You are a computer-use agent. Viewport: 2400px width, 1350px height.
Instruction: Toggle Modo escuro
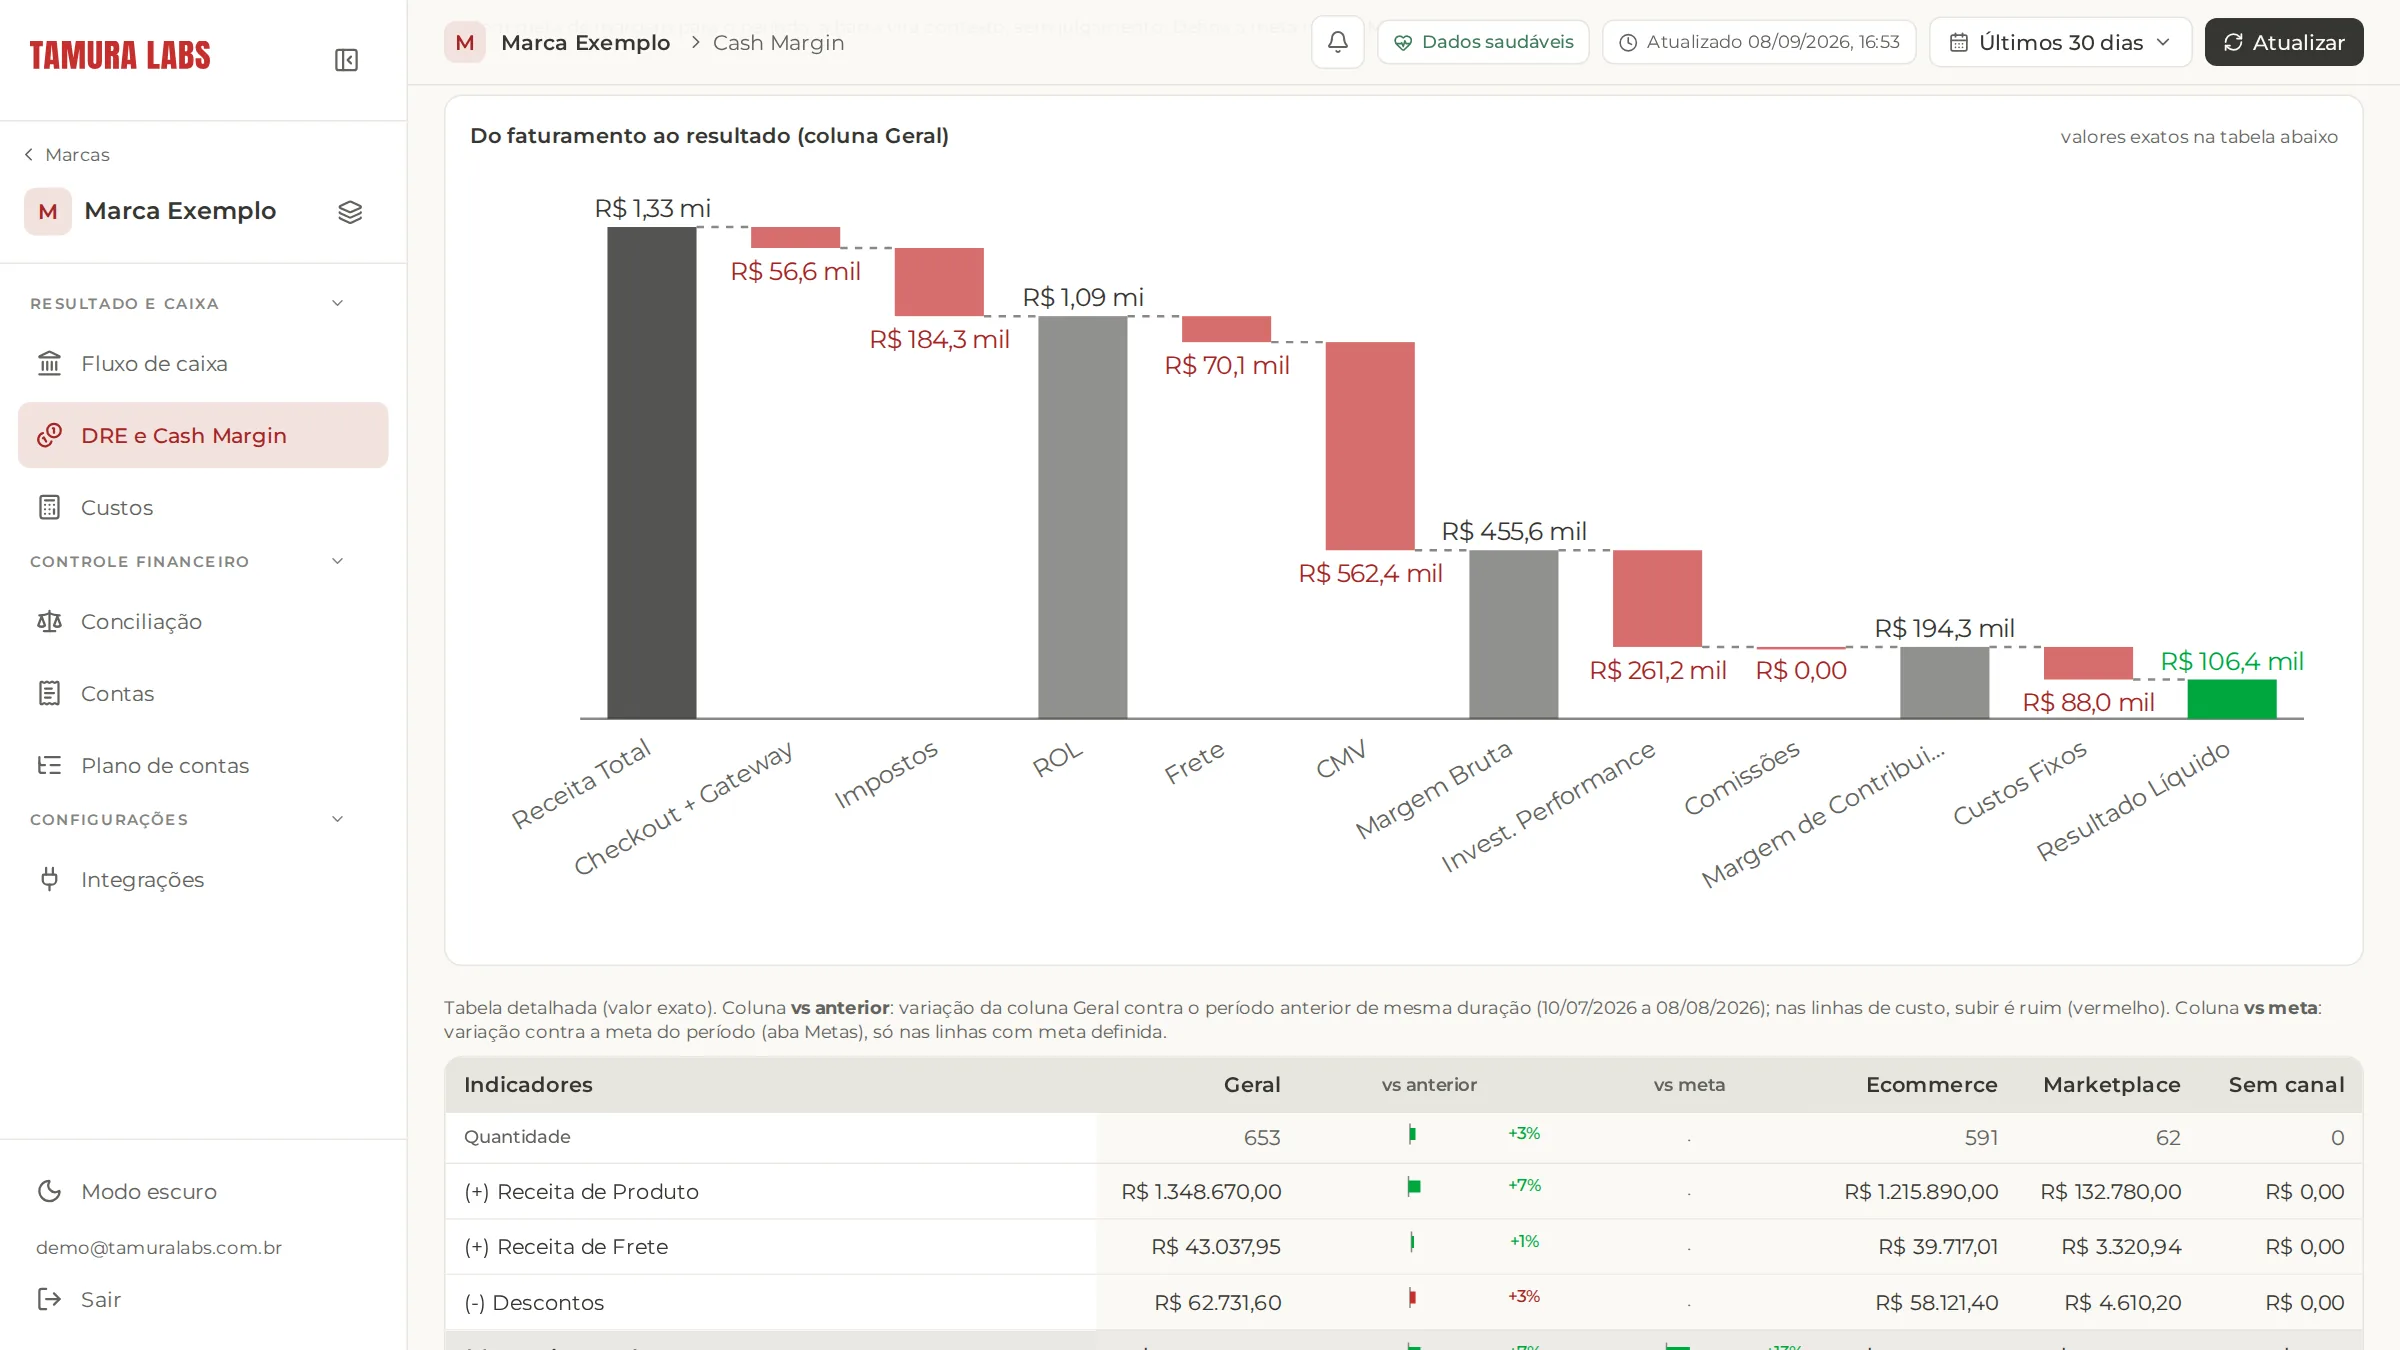pos(203,1191)
